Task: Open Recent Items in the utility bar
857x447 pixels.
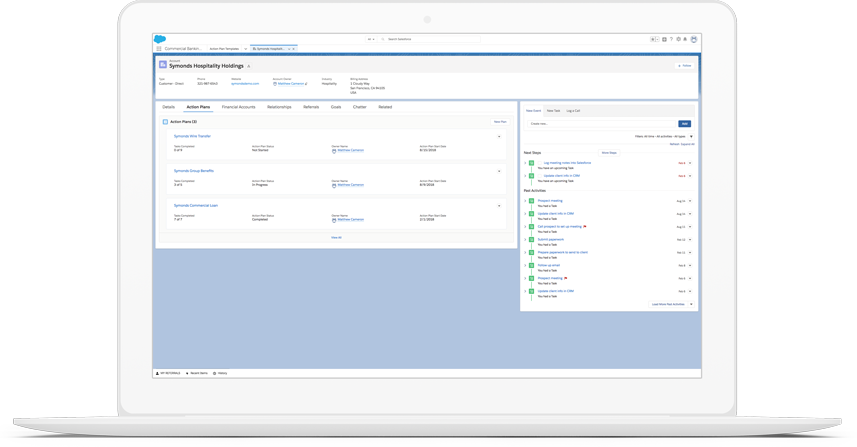Action: pyautogui.click(x=197, y=373)
